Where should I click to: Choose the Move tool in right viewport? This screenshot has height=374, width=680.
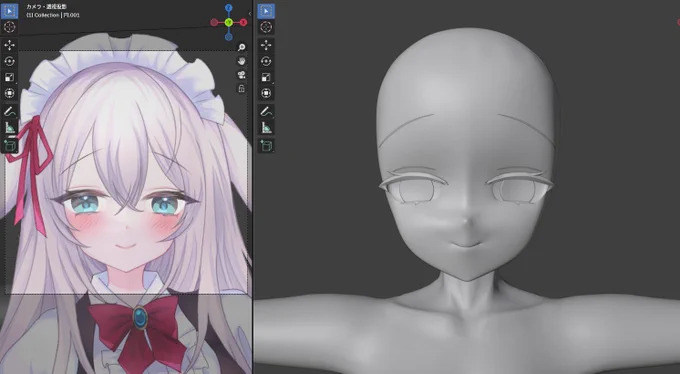point(266,45)
